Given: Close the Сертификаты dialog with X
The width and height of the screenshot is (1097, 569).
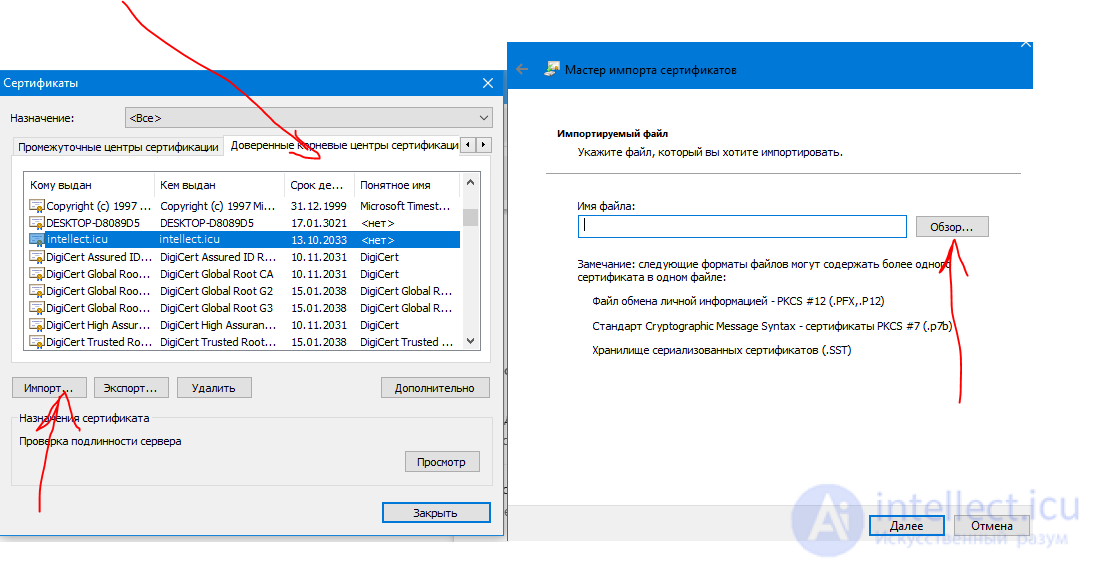Looking at the screenshot, I should (x=488, y=83).
